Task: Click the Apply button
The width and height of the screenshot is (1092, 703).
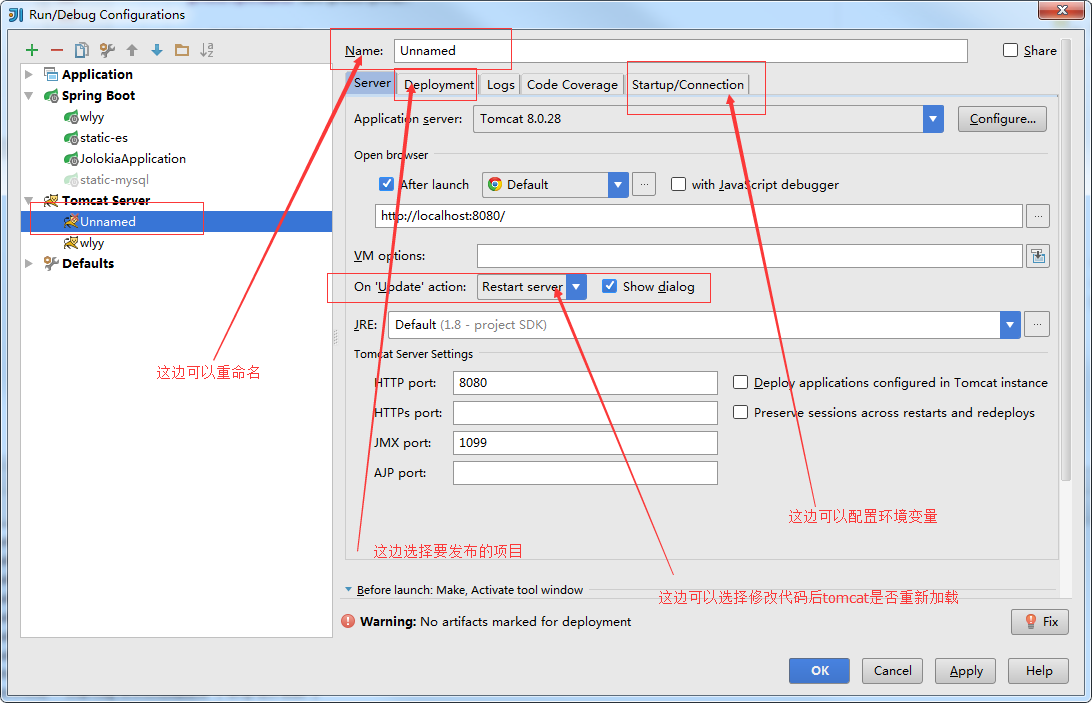Action: coord(965,670)
